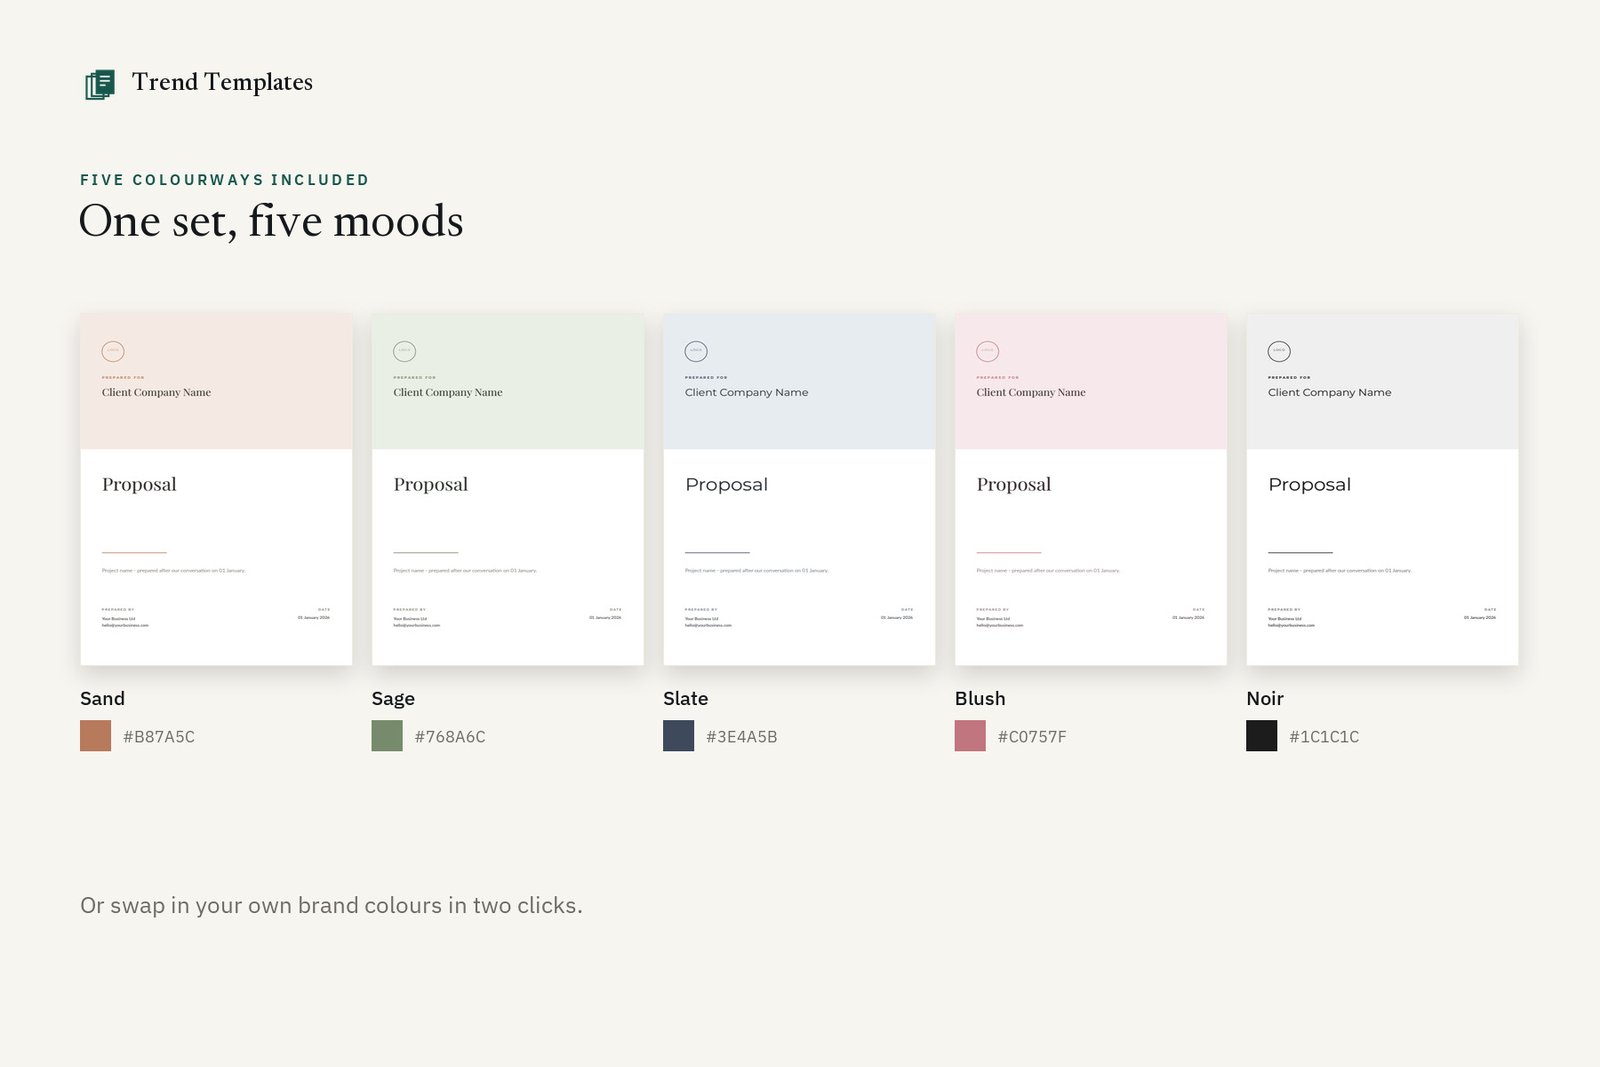Click the Proposal title on Noir template
This screenshot has width=1600, height=1067.
[1310, 485]
